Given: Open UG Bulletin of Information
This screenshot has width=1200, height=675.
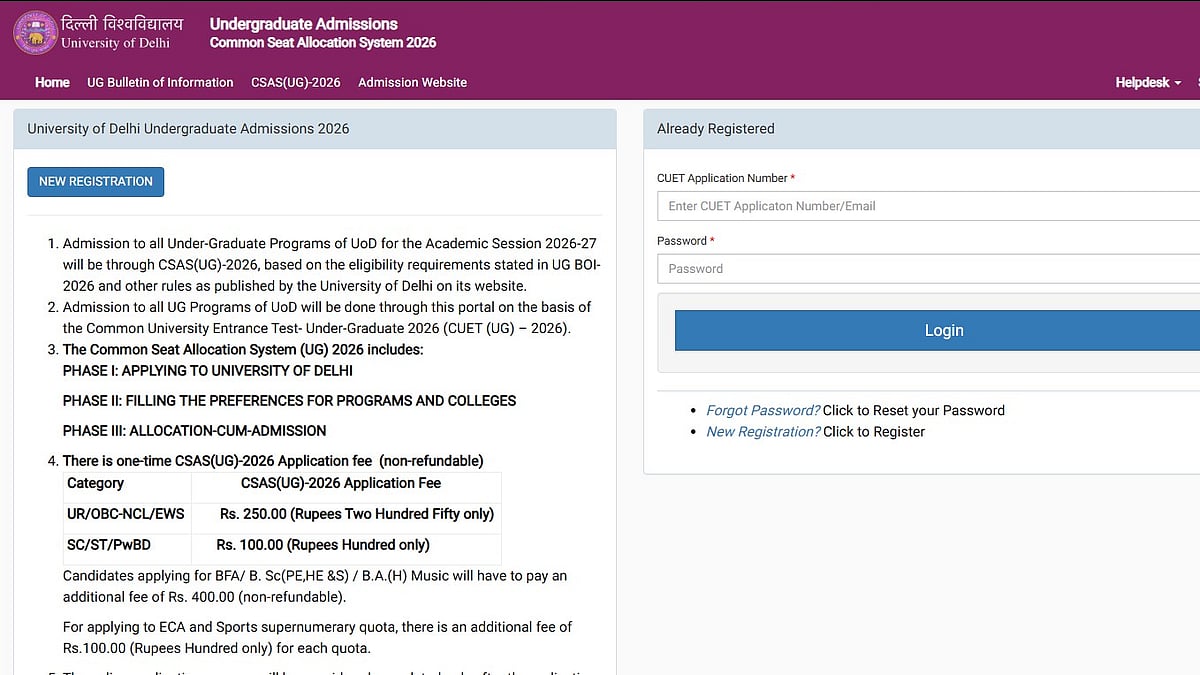Looking at the screenshot, I should [x=160, y=82].
